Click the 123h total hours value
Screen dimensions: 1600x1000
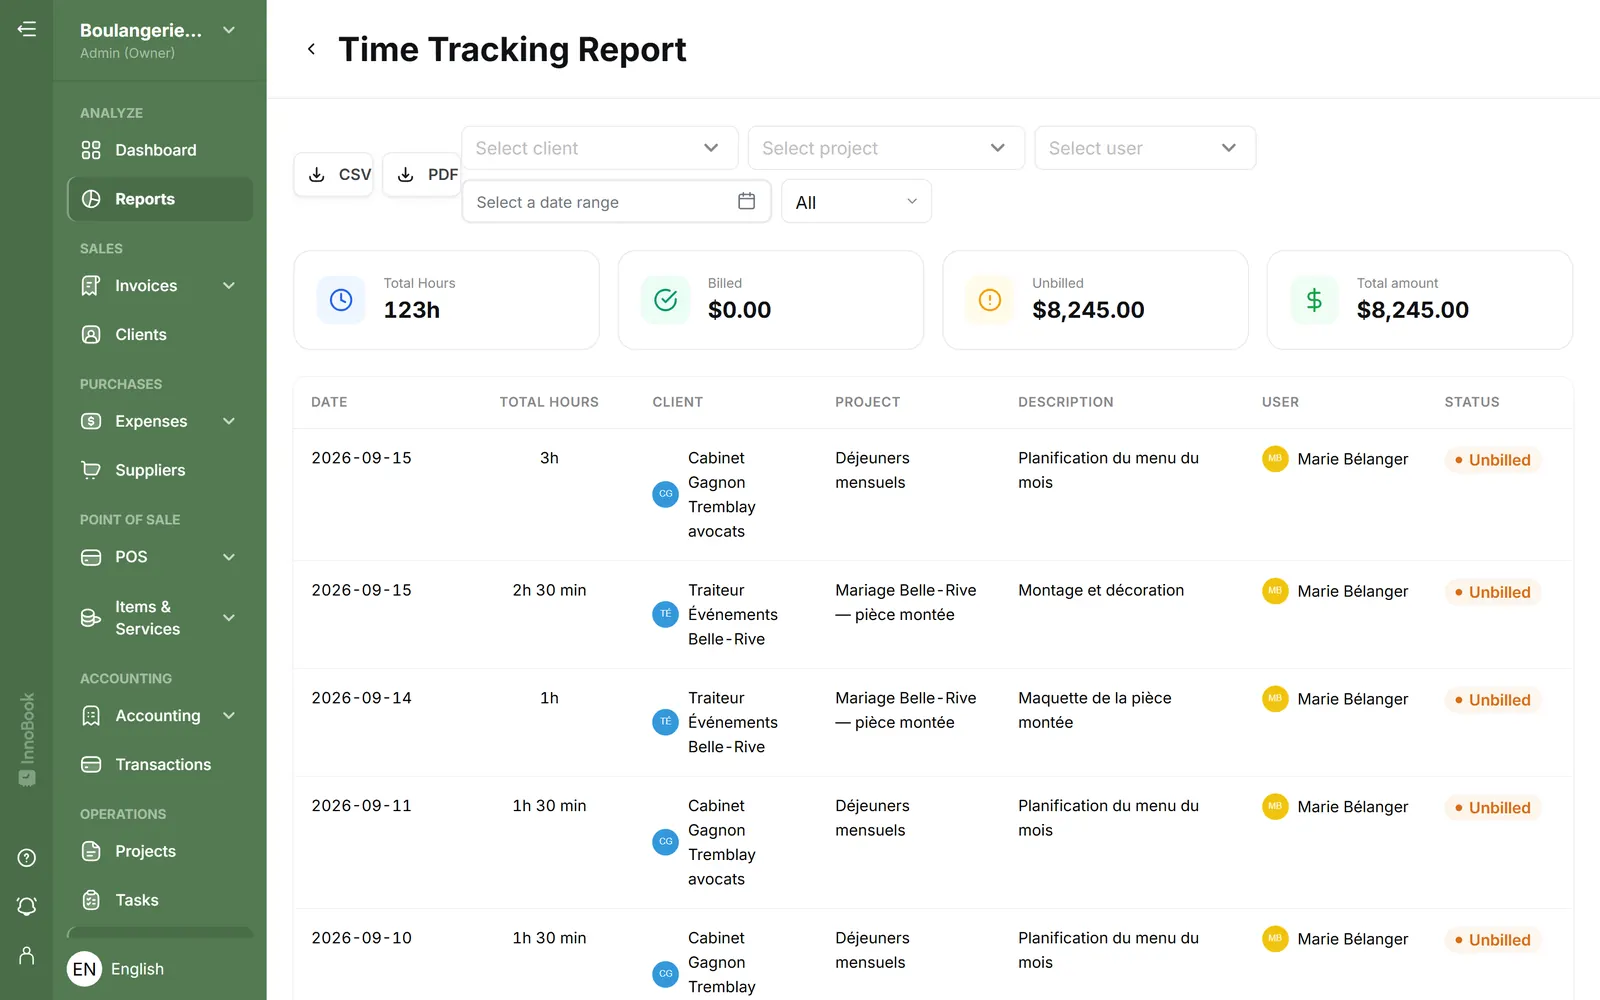pos(412,310)
